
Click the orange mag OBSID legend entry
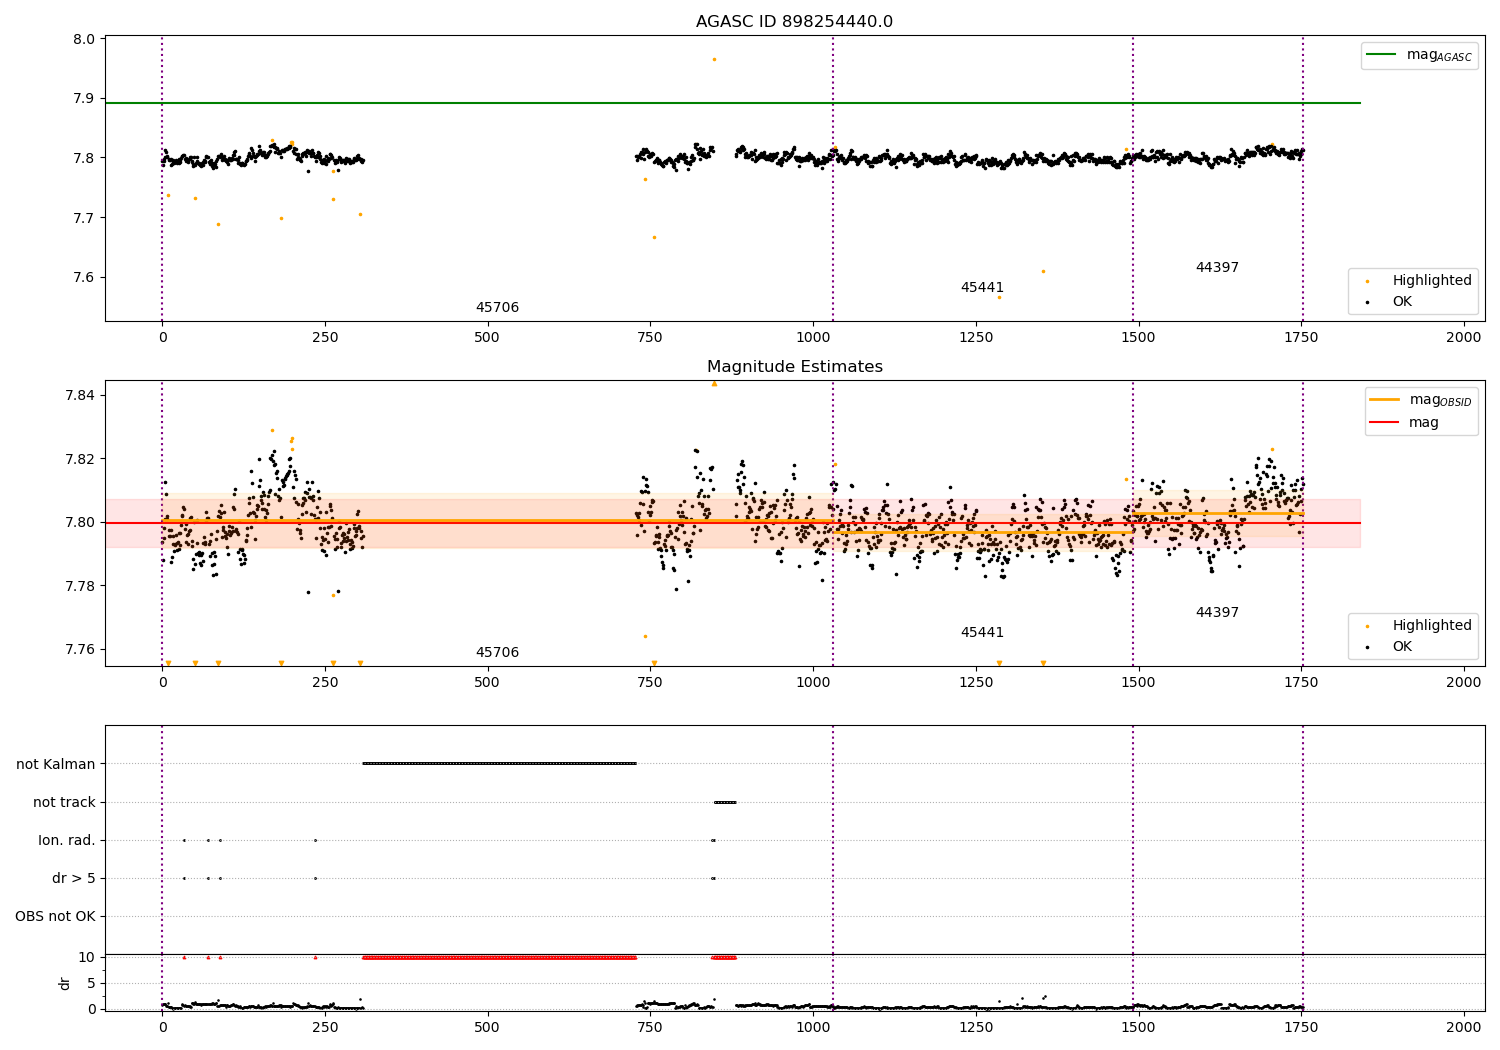pos(1420,400)
